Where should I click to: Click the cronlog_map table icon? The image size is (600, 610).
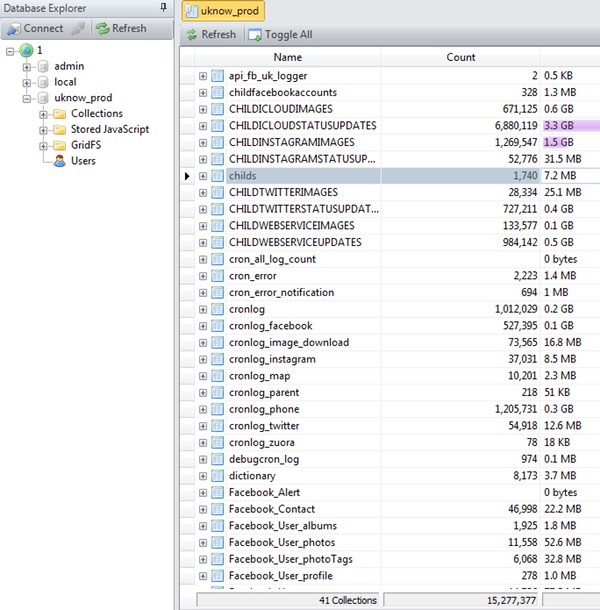(x=218, y=376)
